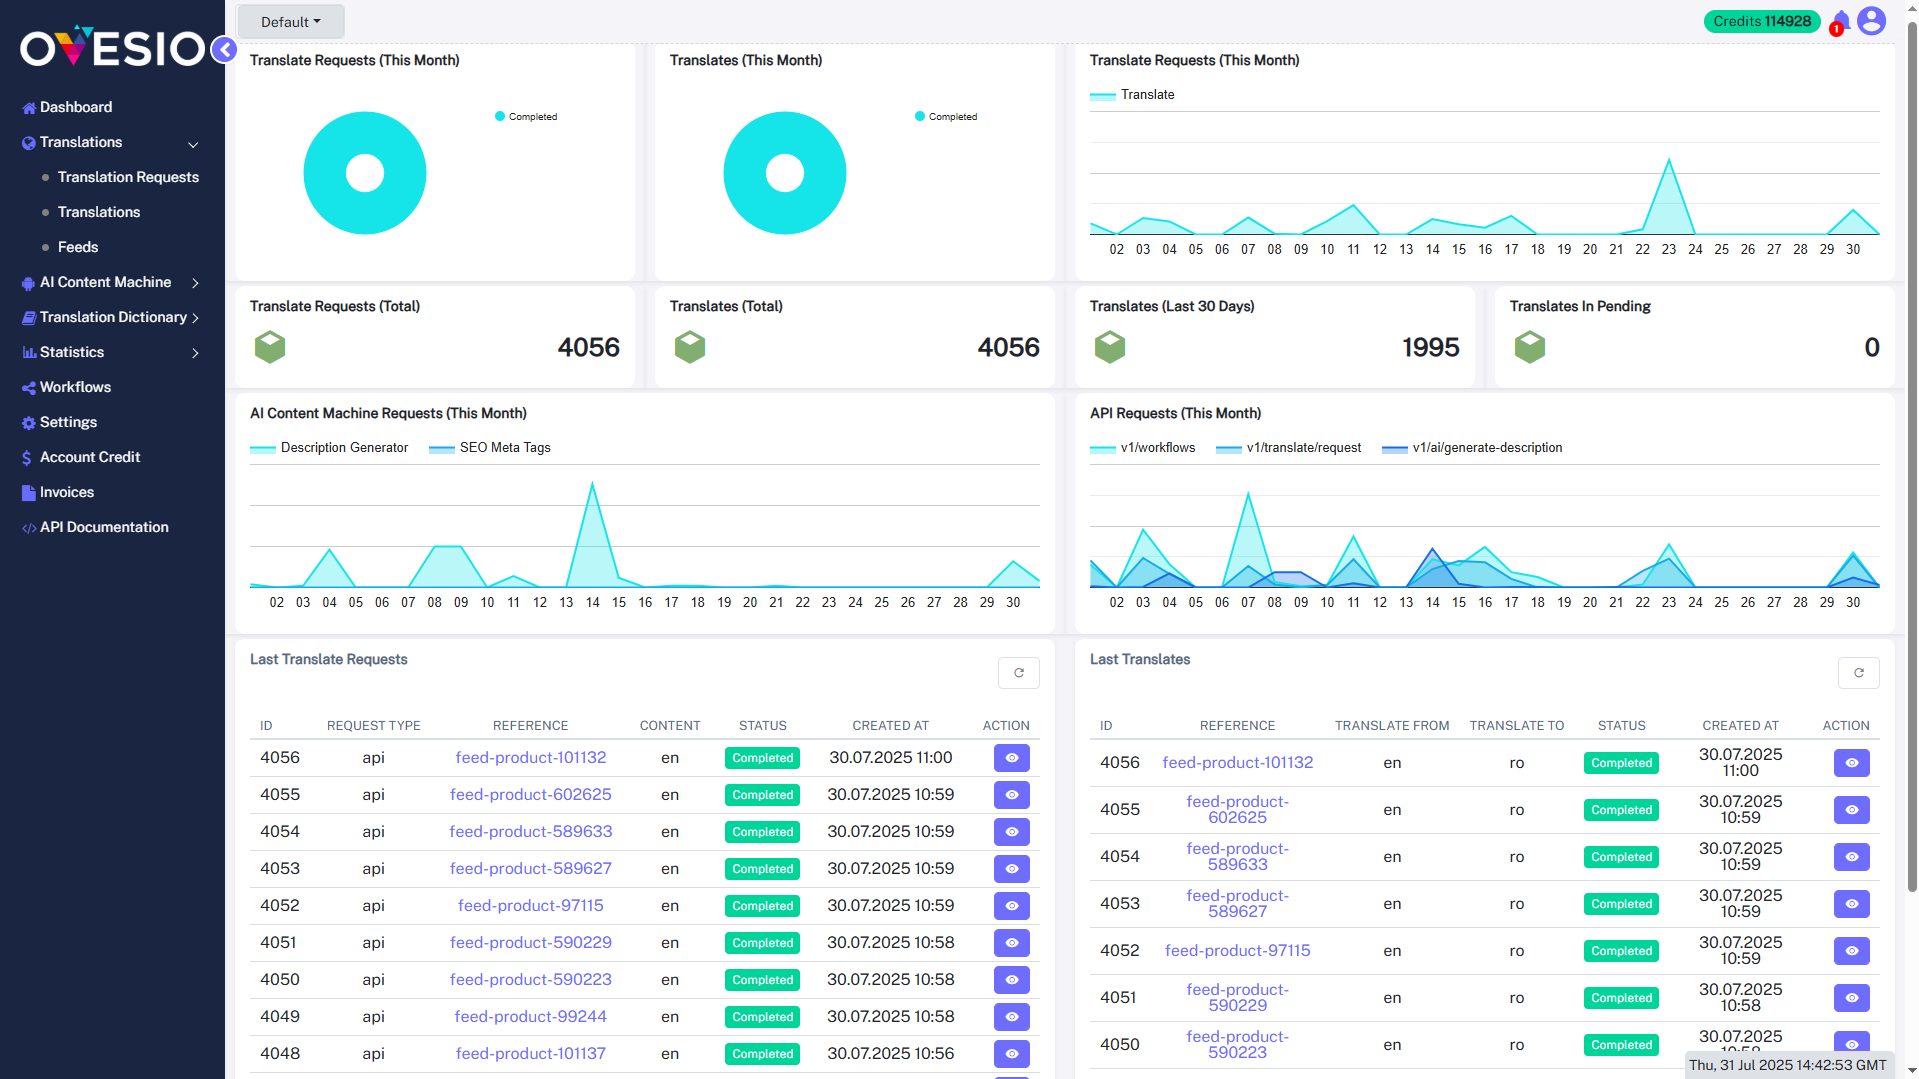1919x1079 pixels.
Task: Collapse the Translations submenu chevron
Action: point(193,144)
